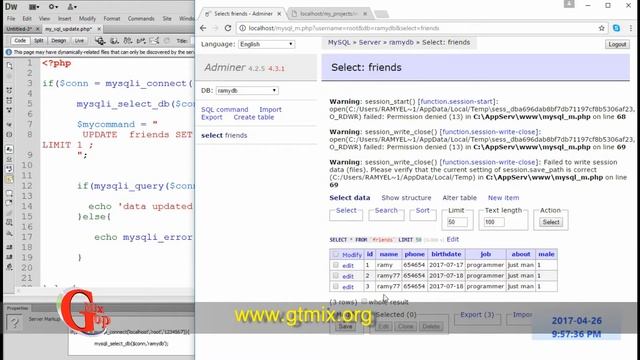Close the my_sql_update.php document tab
Image resolution: width=640 pixels, height=360 pixels.
pos(99,29)
